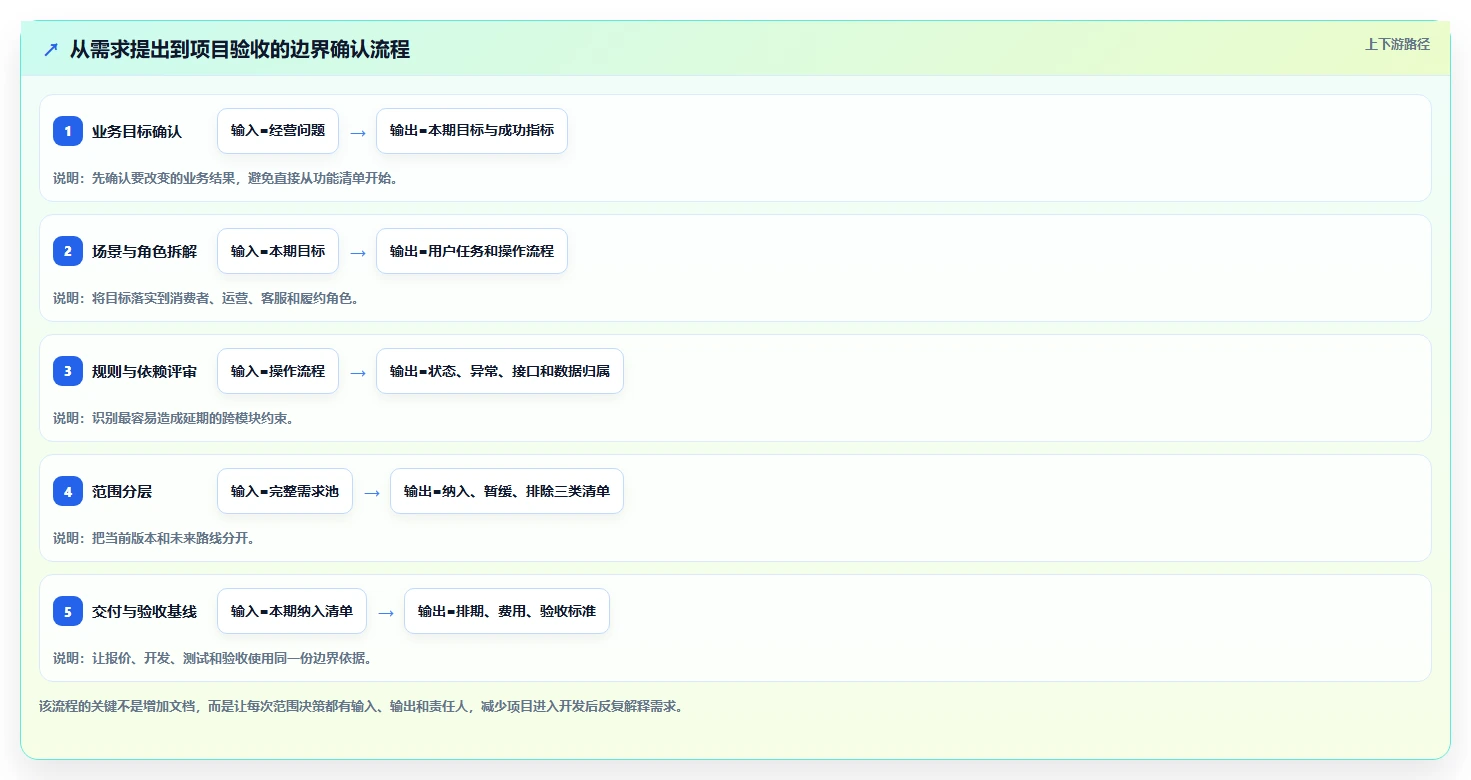Image resolution: width=1471 pixels, height=780 pixels.
Task: Click the 业务目标确认 step title
Action: tap(137, 131)
